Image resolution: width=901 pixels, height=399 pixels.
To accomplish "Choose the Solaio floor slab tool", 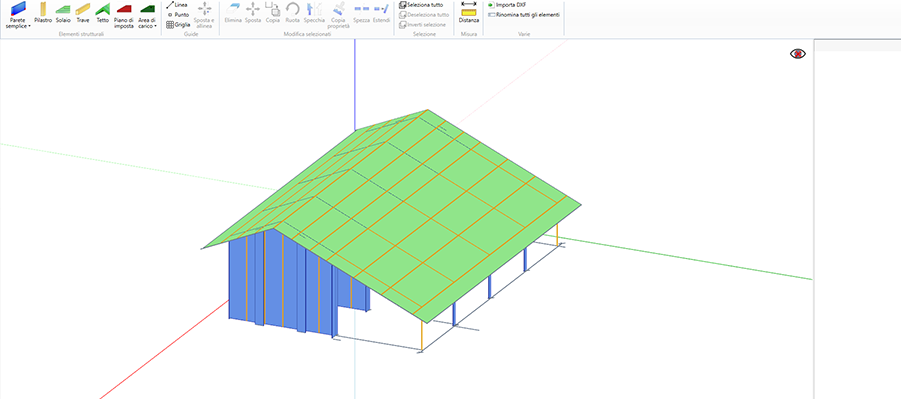I will click(63, 13).
